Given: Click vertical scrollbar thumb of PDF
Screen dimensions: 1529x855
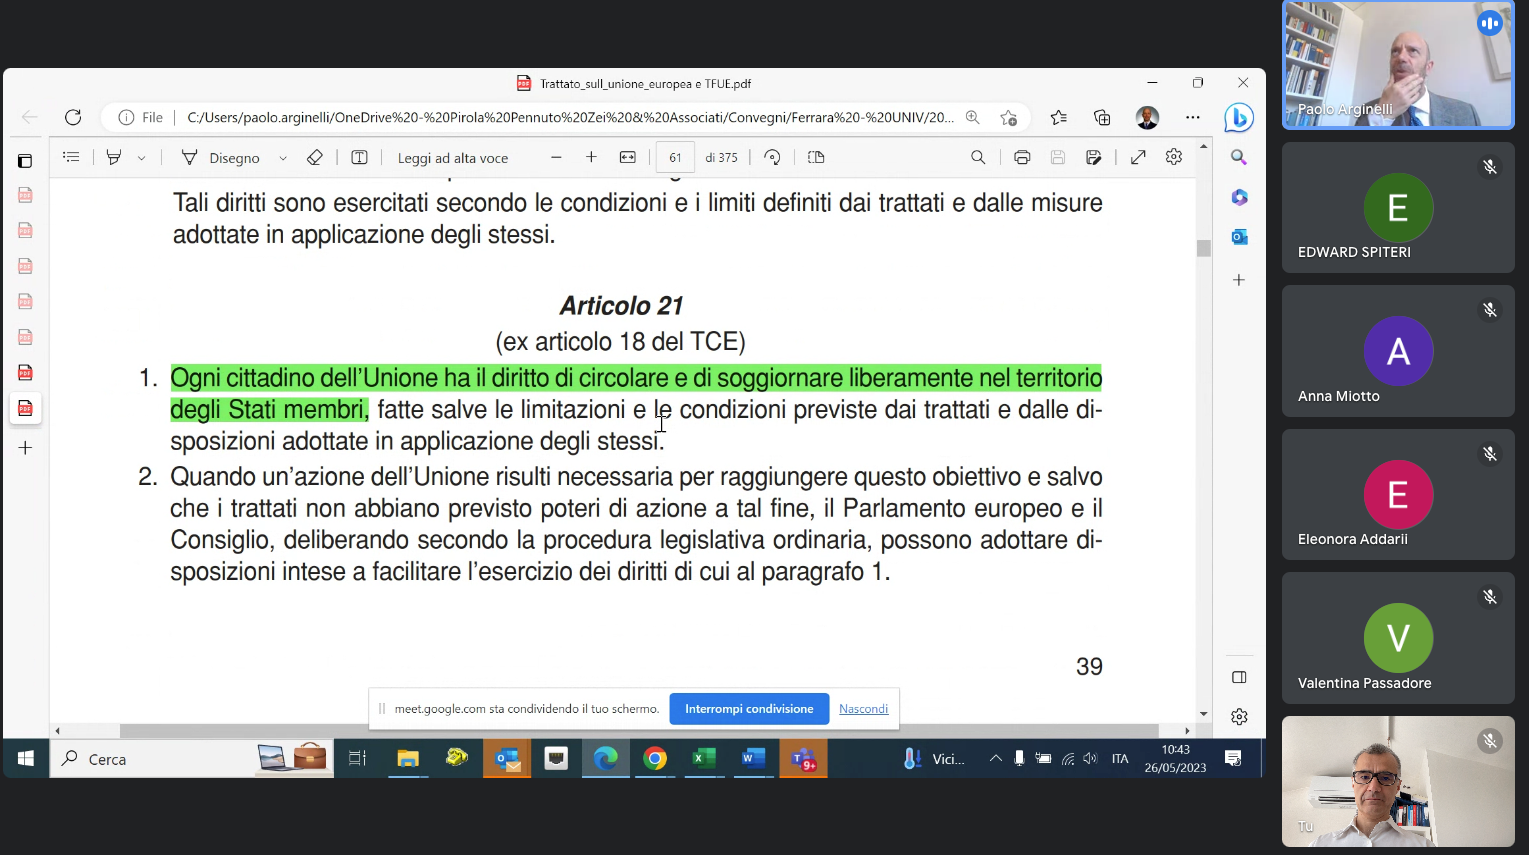Looking at the screenshot, I should click(1203, 248).
